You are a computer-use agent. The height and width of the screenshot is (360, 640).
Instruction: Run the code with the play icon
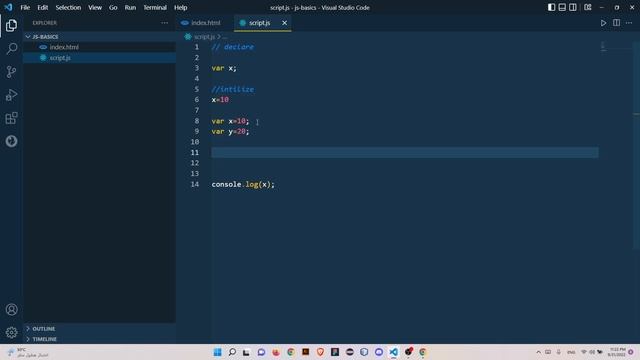click(603, 23)
